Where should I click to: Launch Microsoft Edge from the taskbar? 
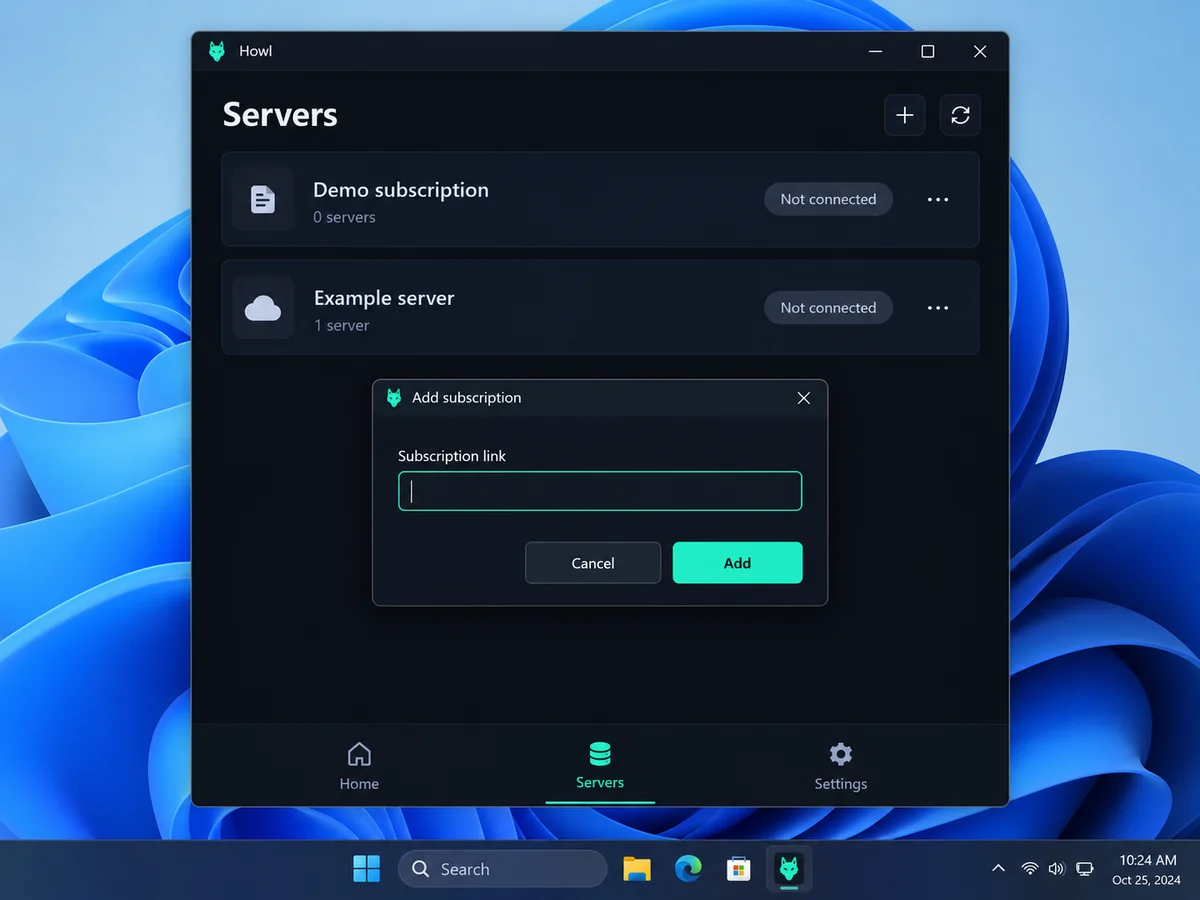pos(688,869)
